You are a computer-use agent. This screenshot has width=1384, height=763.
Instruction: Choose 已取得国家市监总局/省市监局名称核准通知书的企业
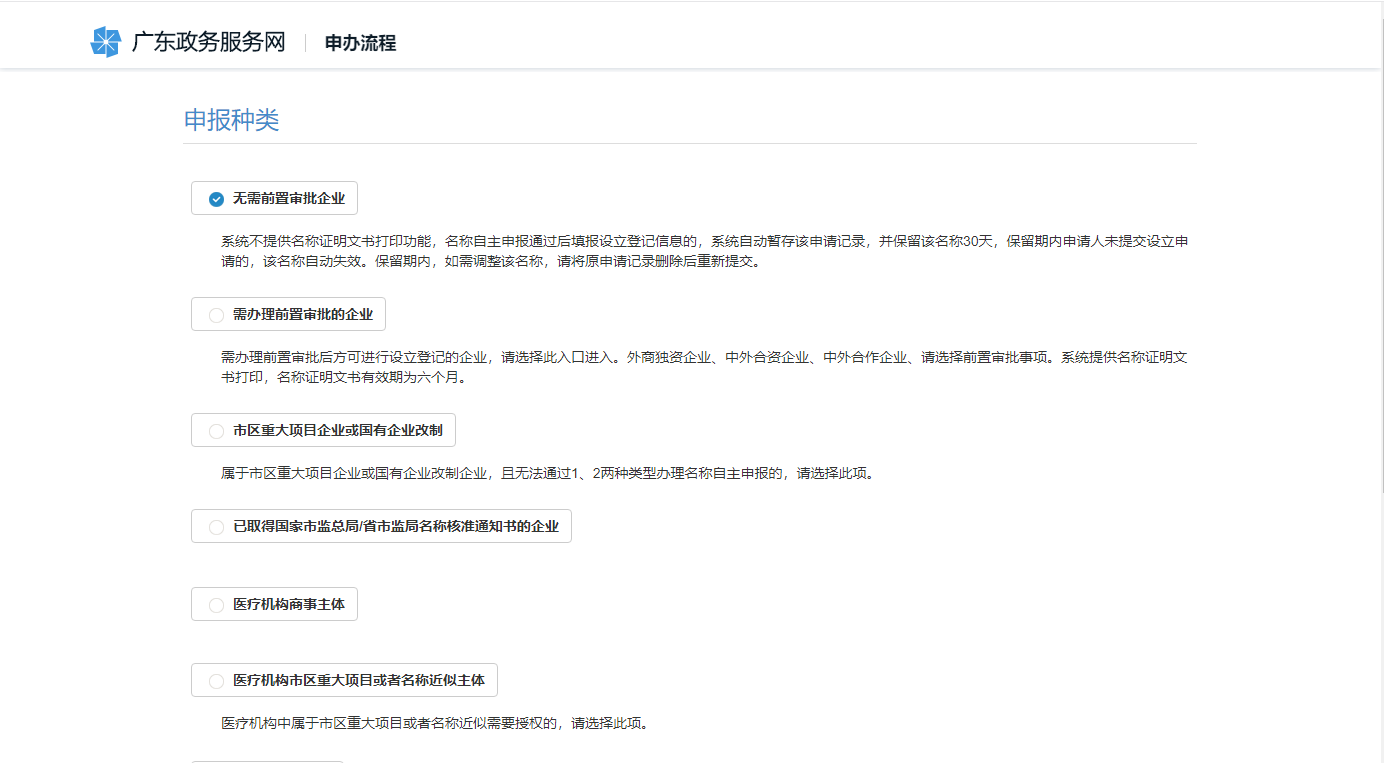381,526
